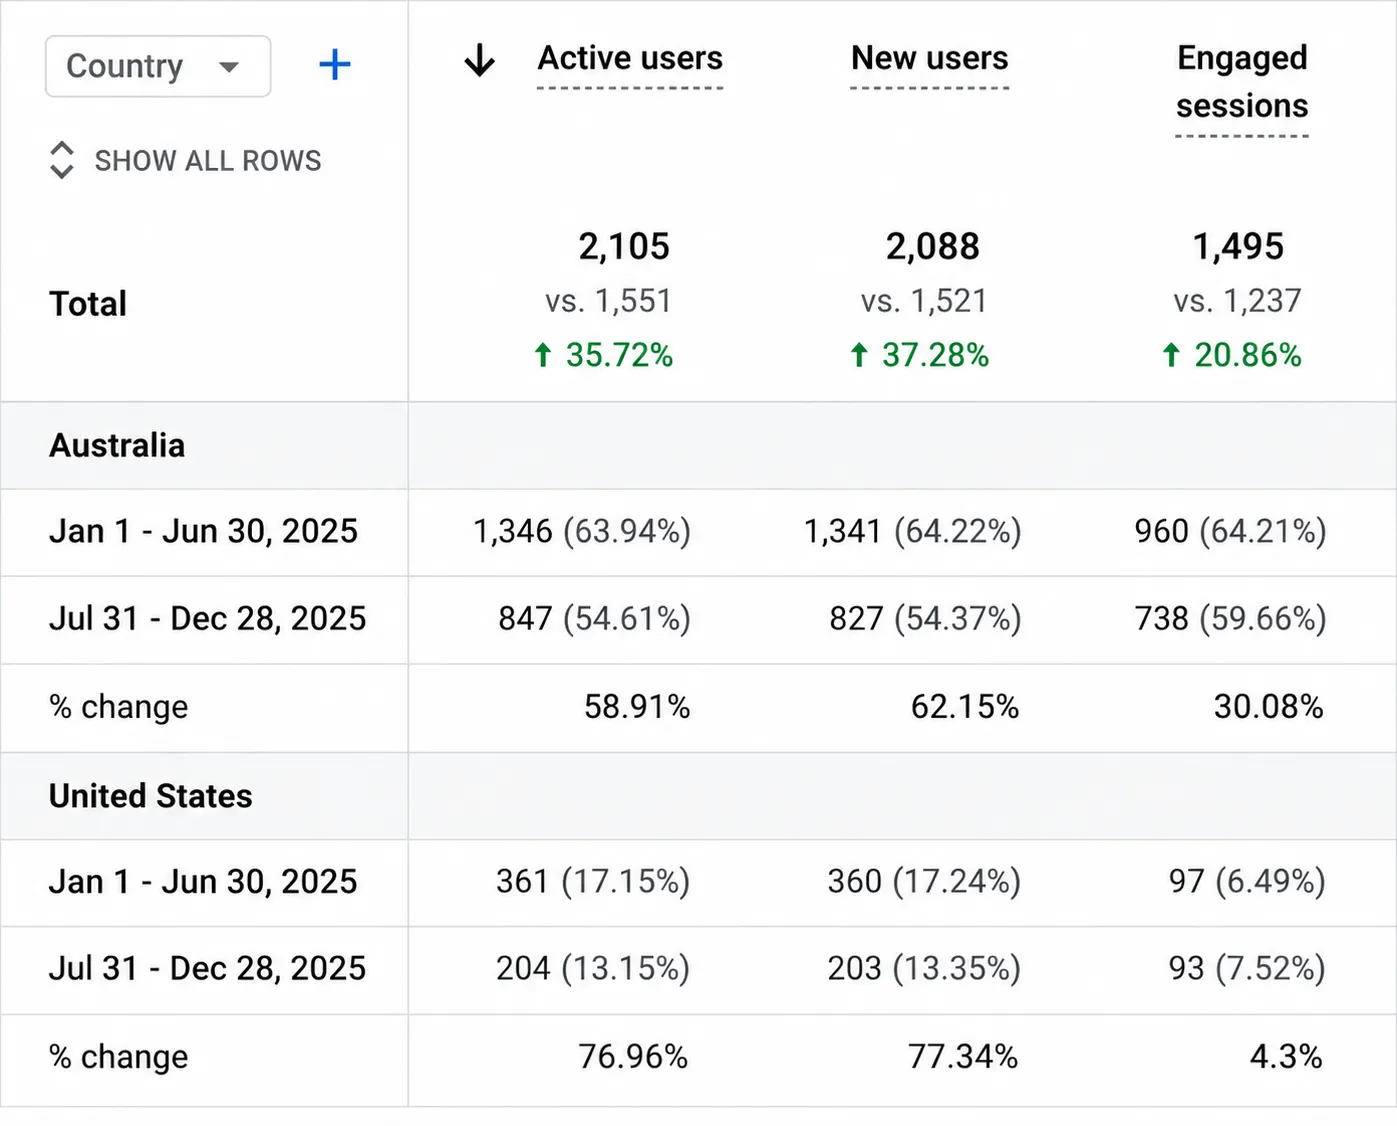This screenshot has height=1126, width=1397.
Task: Sort by the New users column header
Action: pos(930,59)
